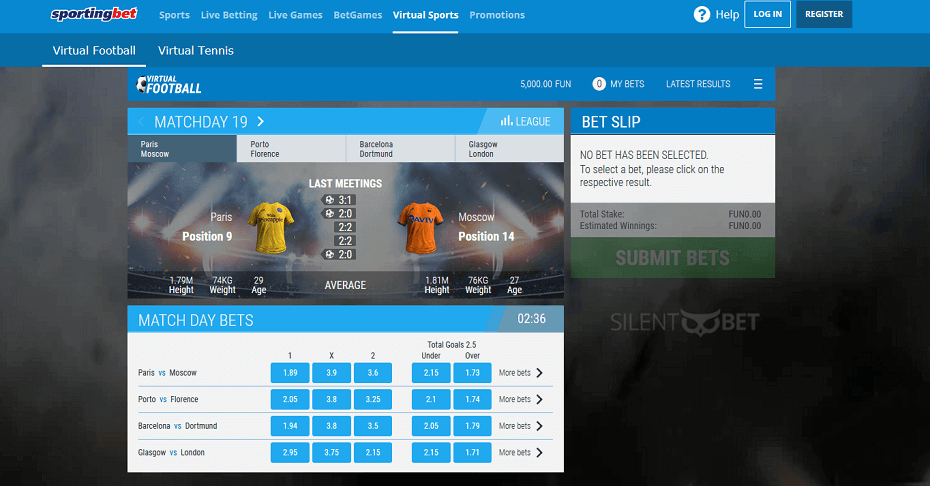Viewport: 930px width, 486px height.
Task: Select Under 2.5 goals Porto vs Florence 2.1
Action: click(x=431, y=399)
